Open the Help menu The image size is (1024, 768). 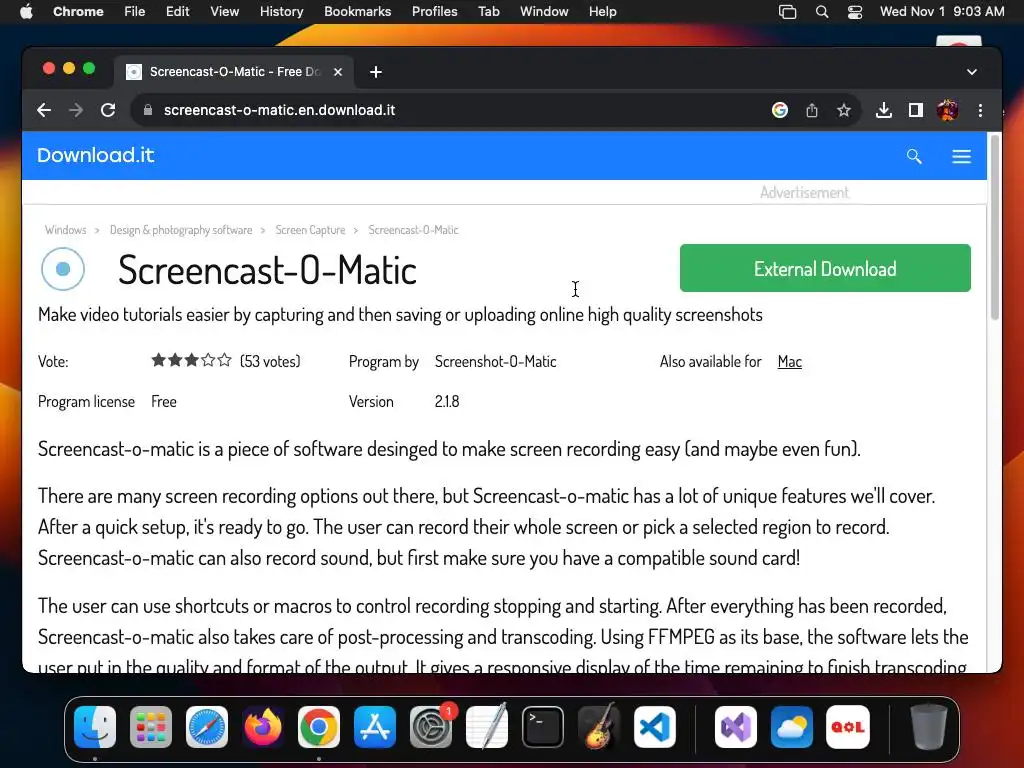click(x=602, y=12)
